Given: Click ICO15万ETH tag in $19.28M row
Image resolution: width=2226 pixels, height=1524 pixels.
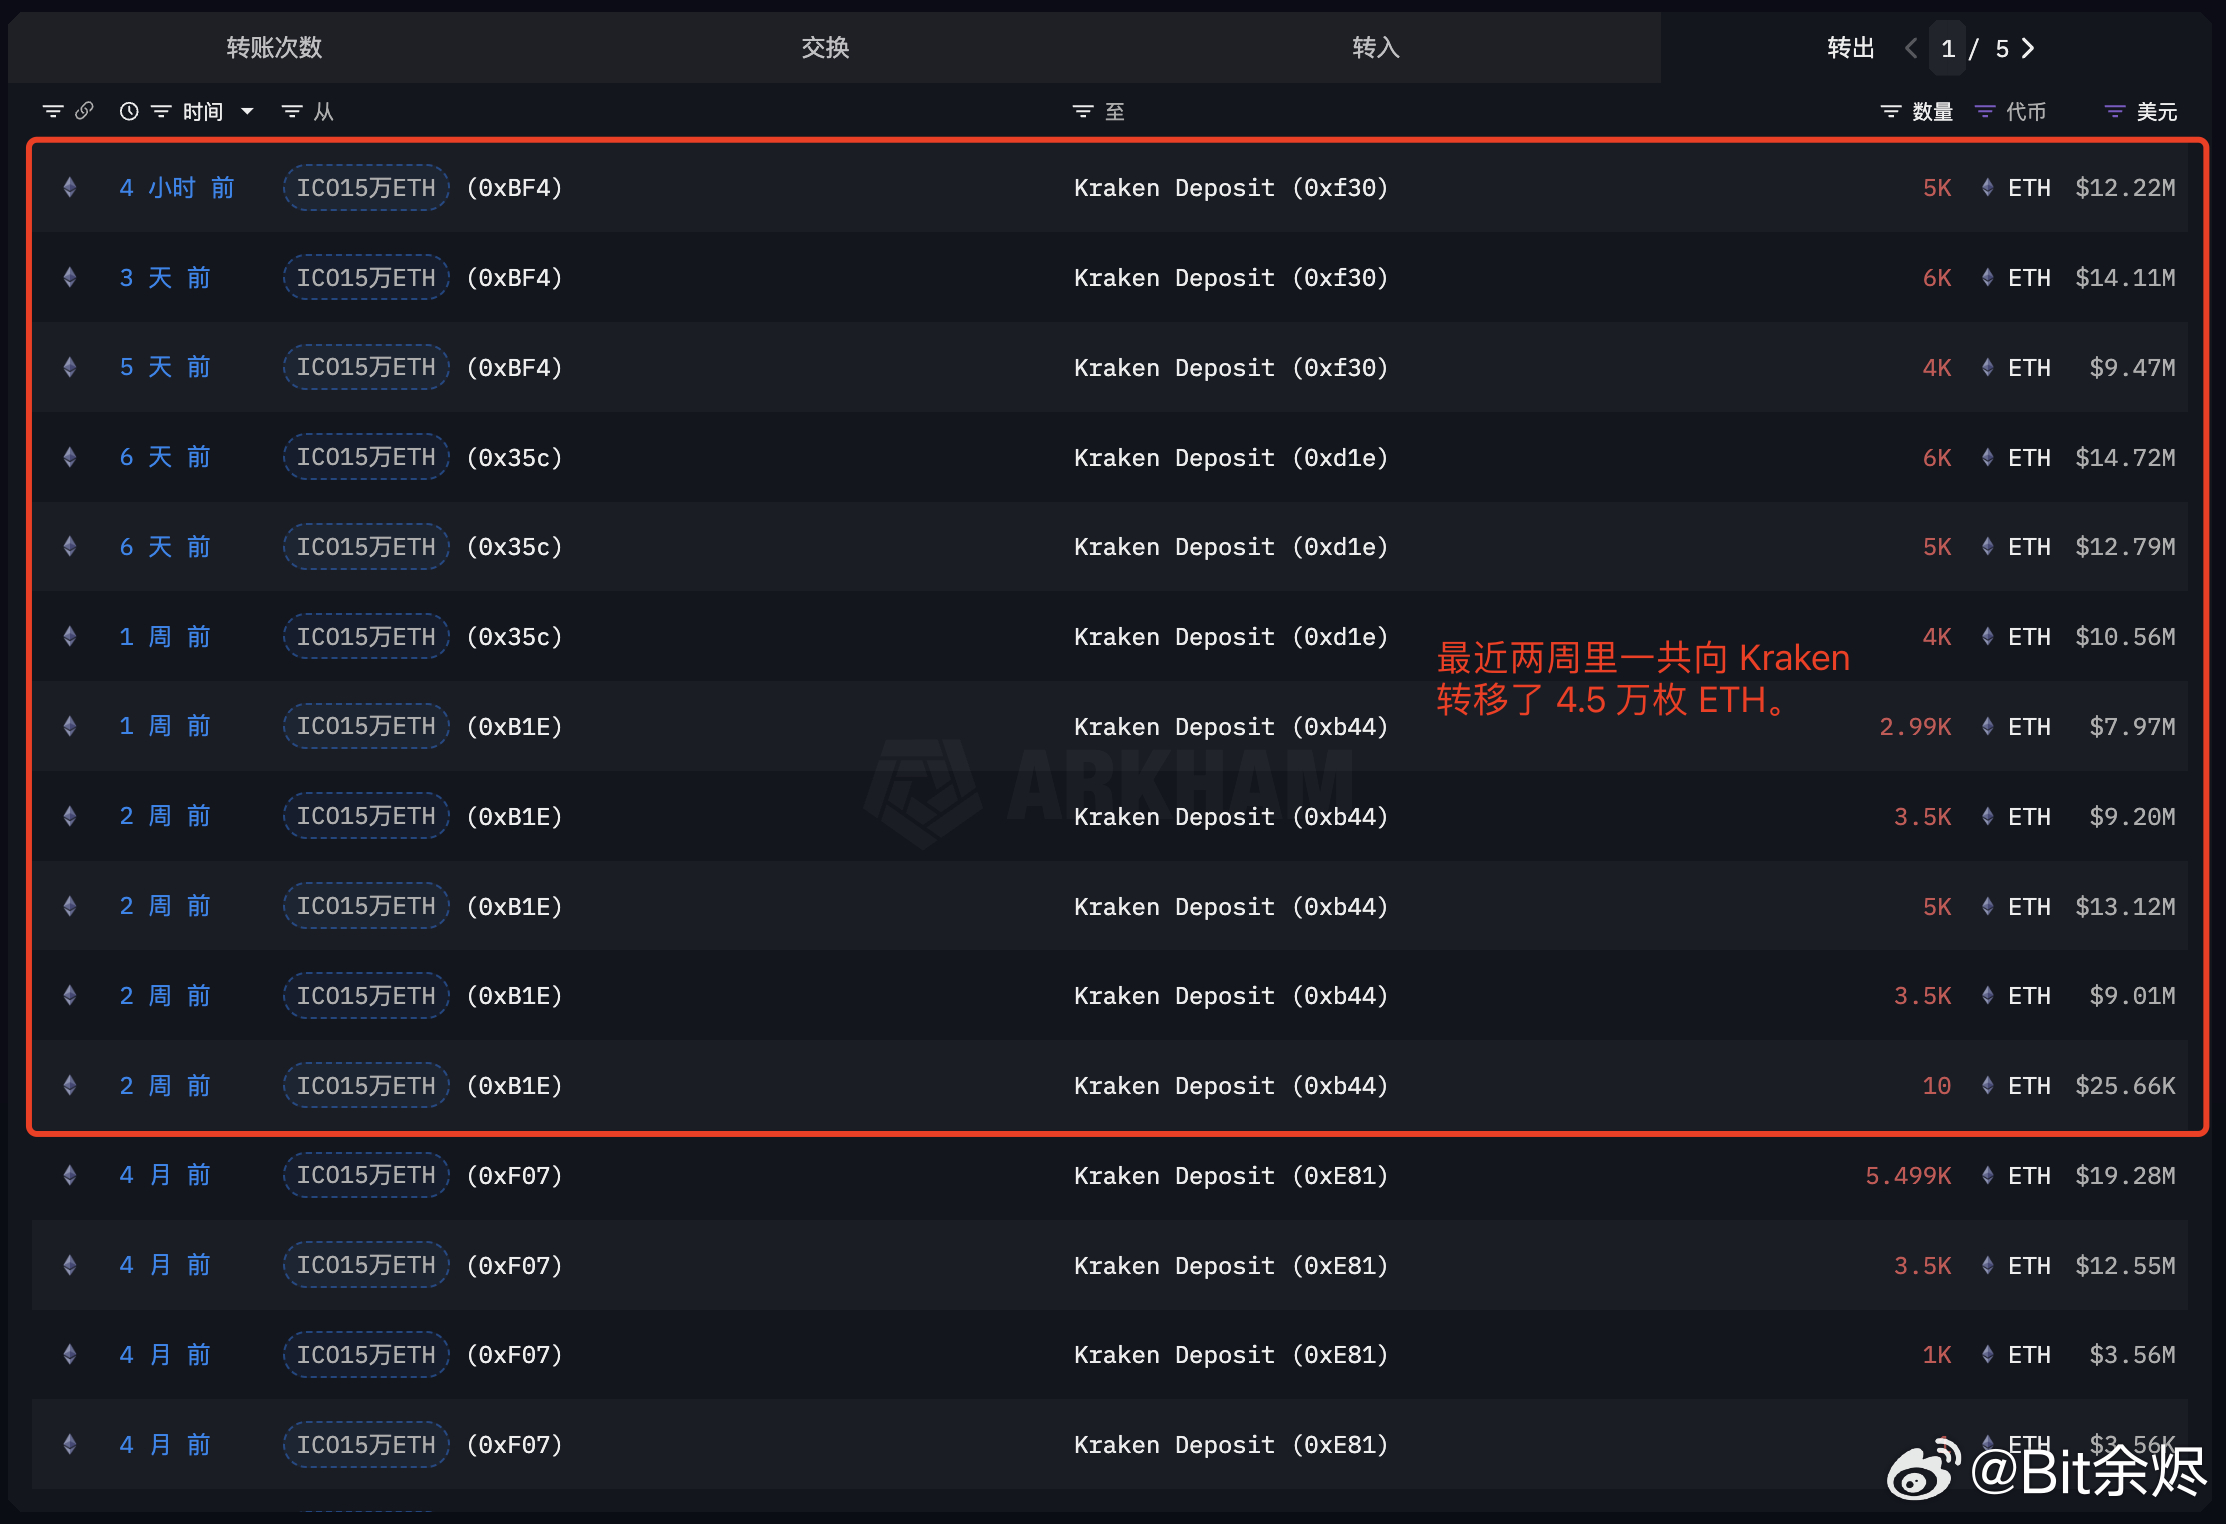Looking at the screenshot, I should pyautogui.click(x=366, y=1175).
